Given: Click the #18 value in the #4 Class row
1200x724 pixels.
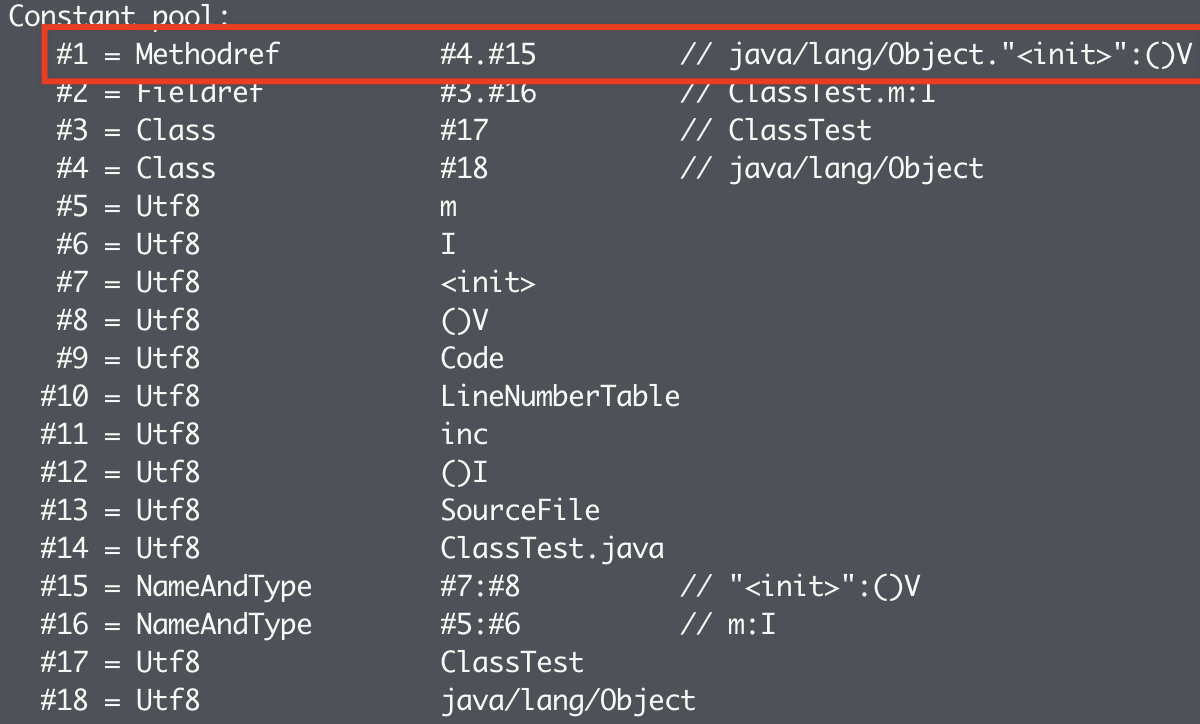Looking at the screenshot, I should pos(464,168).
